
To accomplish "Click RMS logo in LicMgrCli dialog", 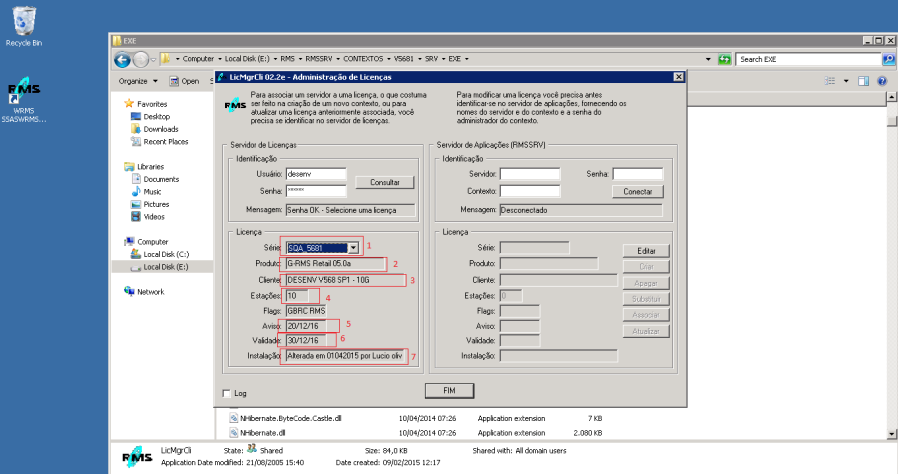I will coord(235,105).
